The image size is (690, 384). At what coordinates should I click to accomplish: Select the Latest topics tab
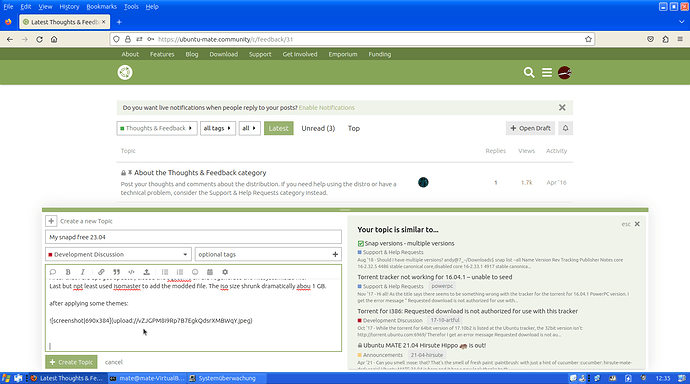(x=279, y=128)
